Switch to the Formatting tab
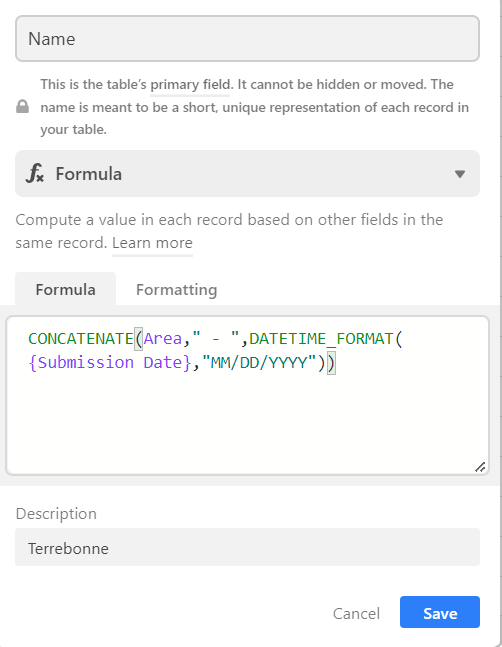502x647 pixels. click(x=177, y=290)
